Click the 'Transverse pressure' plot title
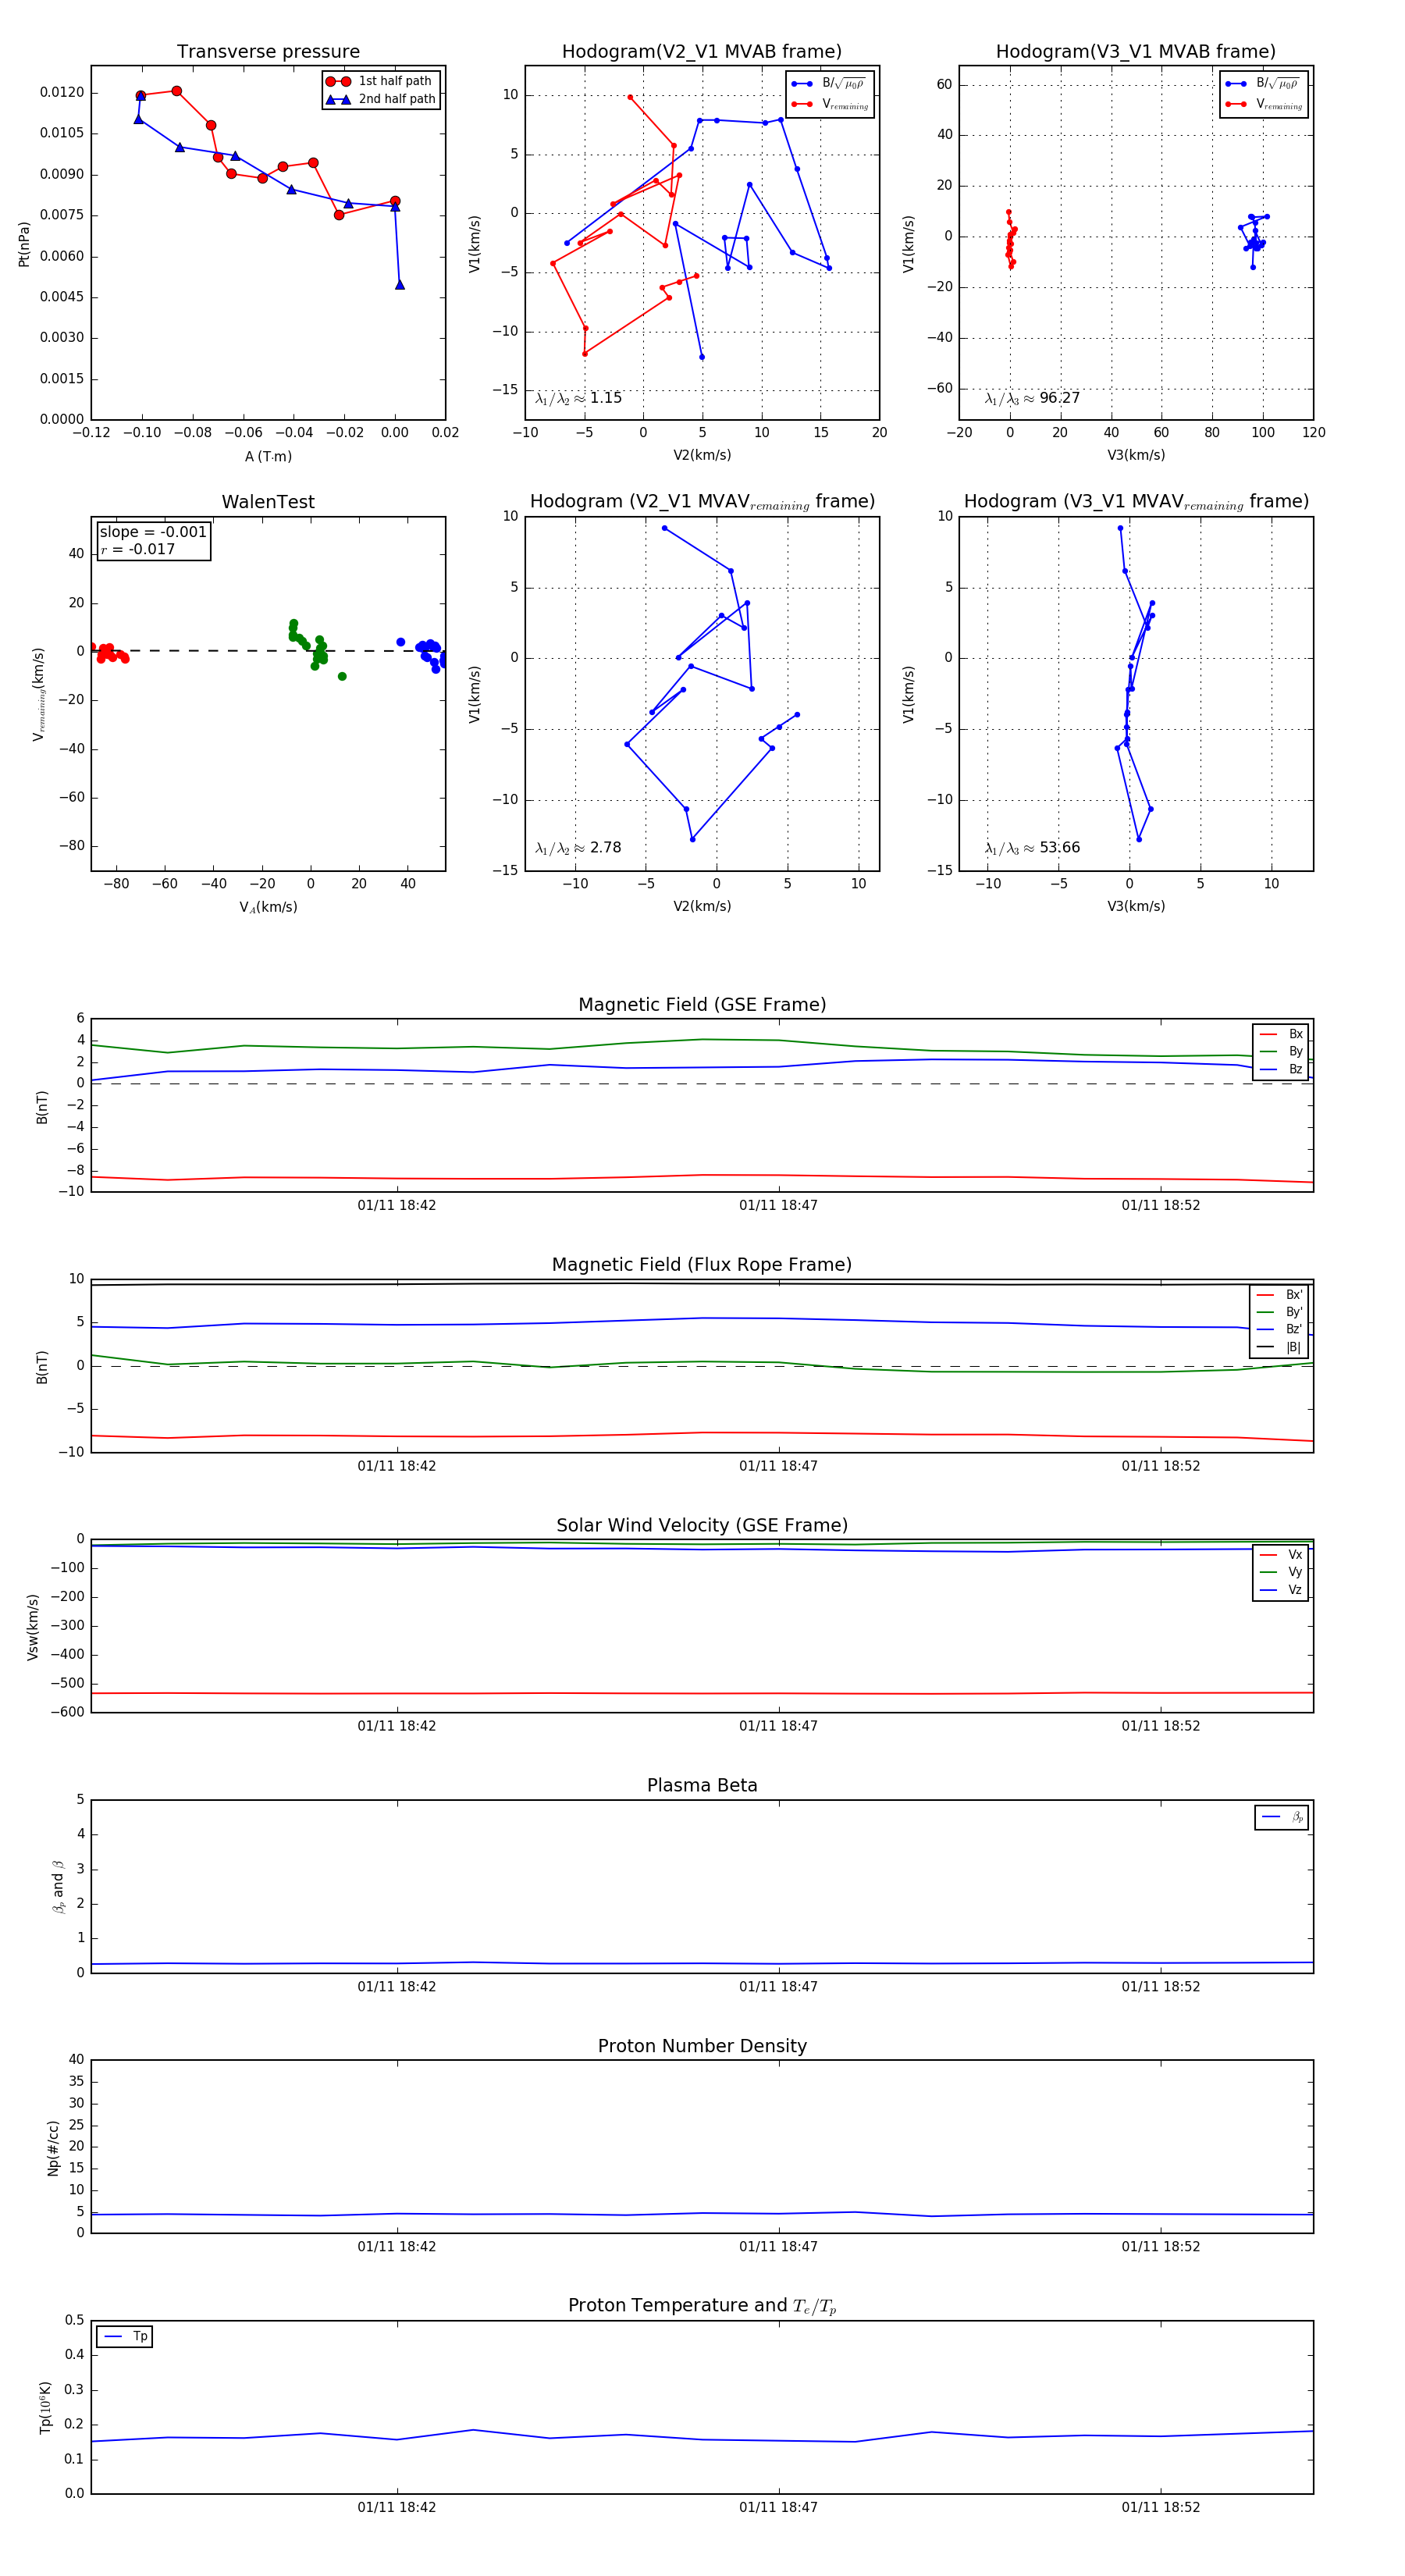This screenshot has width=1405, height=2576. click(x=268, y=52)
